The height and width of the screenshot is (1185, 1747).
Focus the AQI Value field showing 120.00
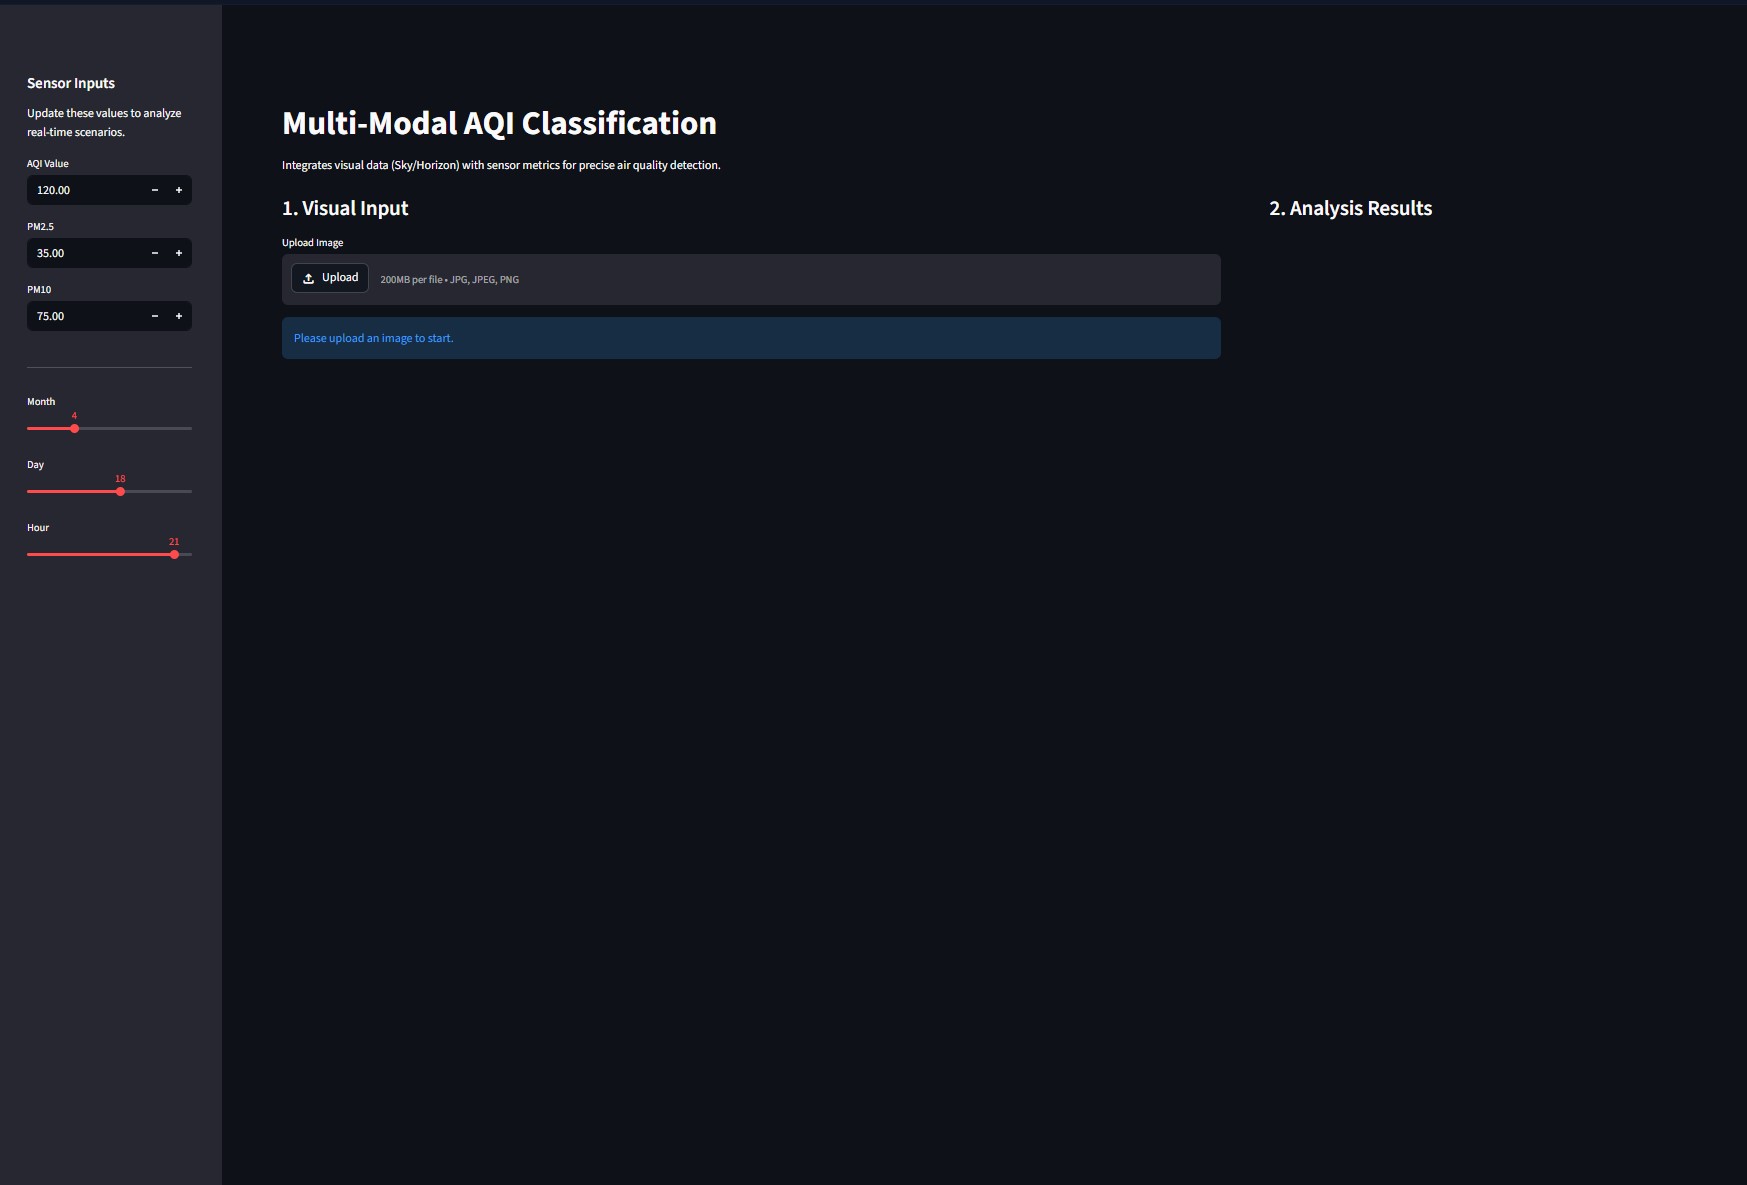point(85,190)
